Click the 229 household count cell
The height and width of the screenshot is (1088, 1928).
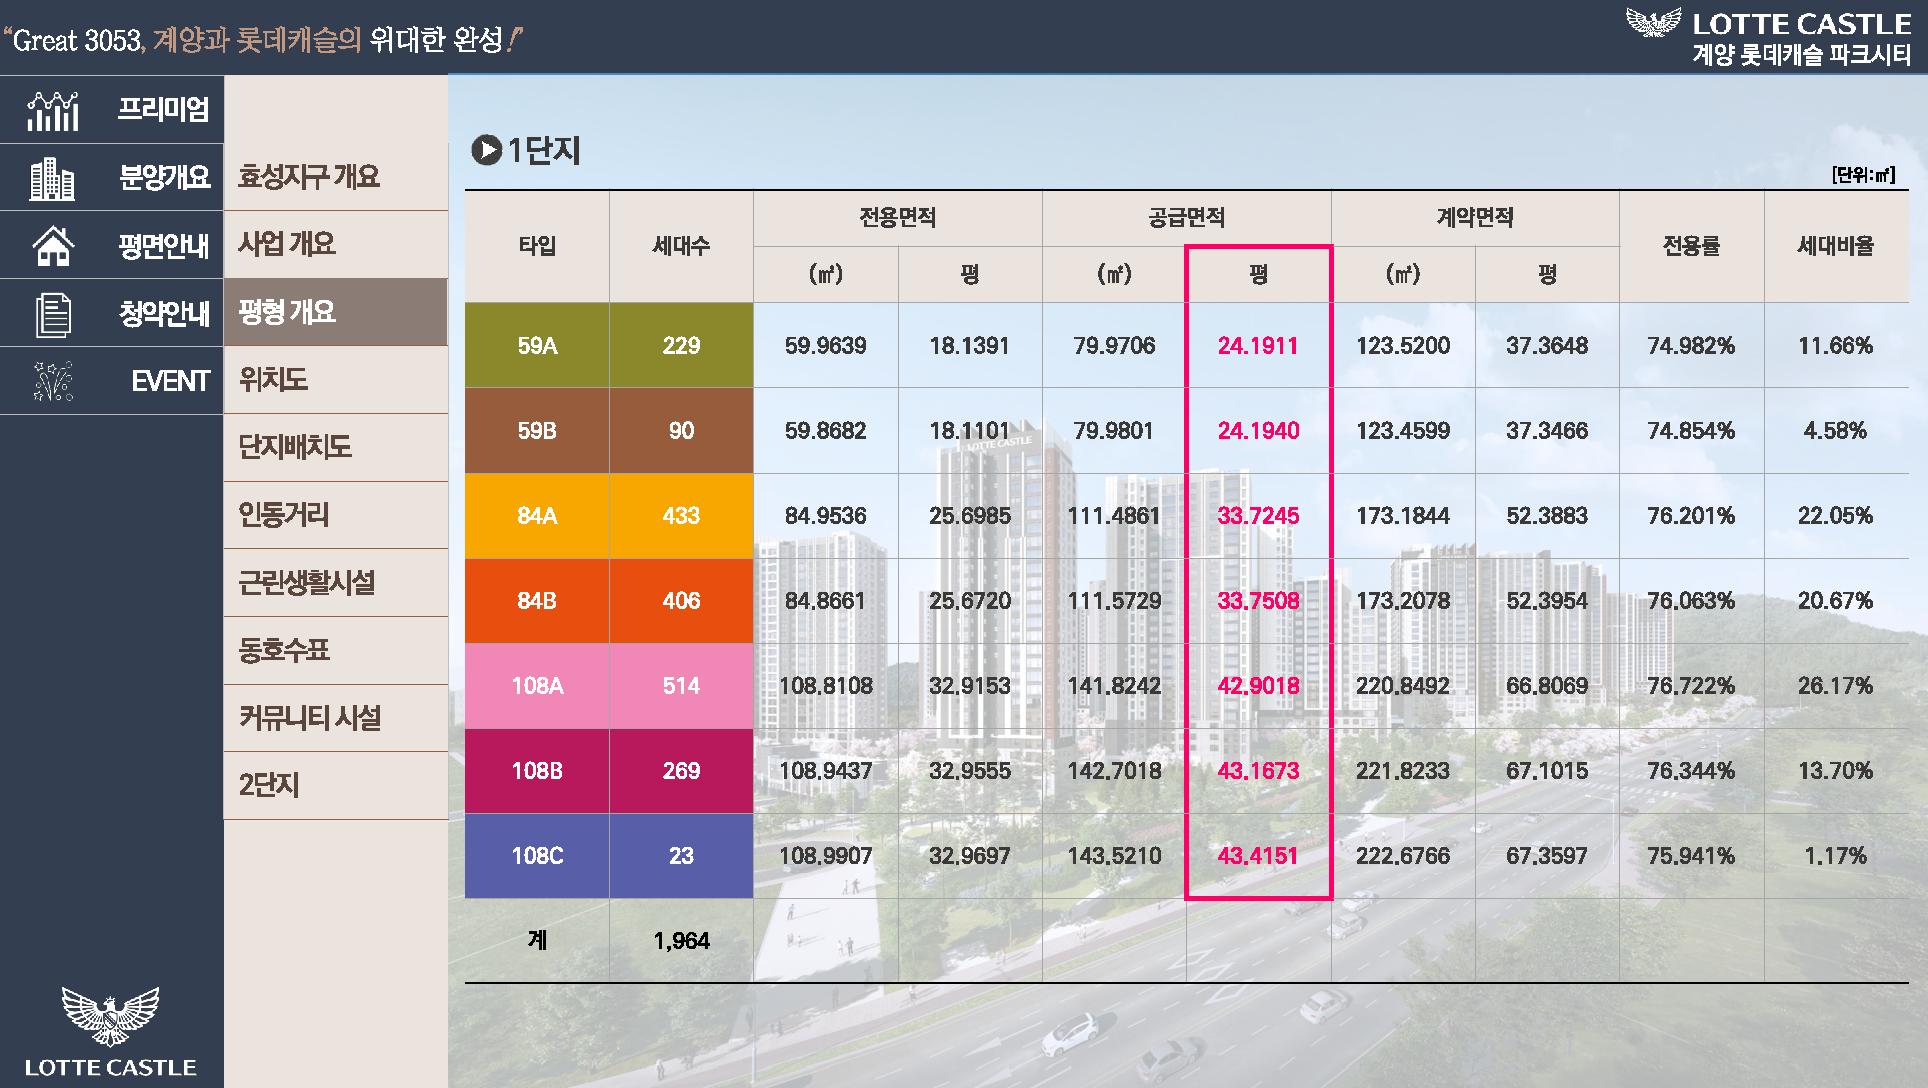pos(681,346)
